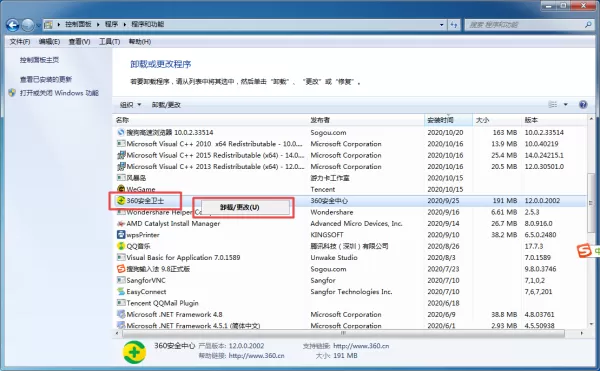This screenshot has height=371, width=600.
Task: Sort by 大小 column header
Action: click(x=497, y=120)
